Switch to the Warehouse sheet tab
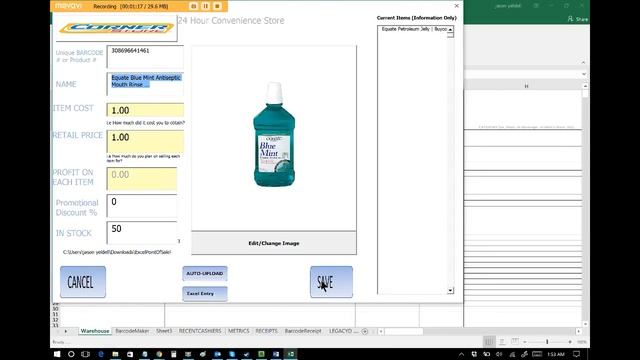The image size is (640, 360). [x=95, y=331]
